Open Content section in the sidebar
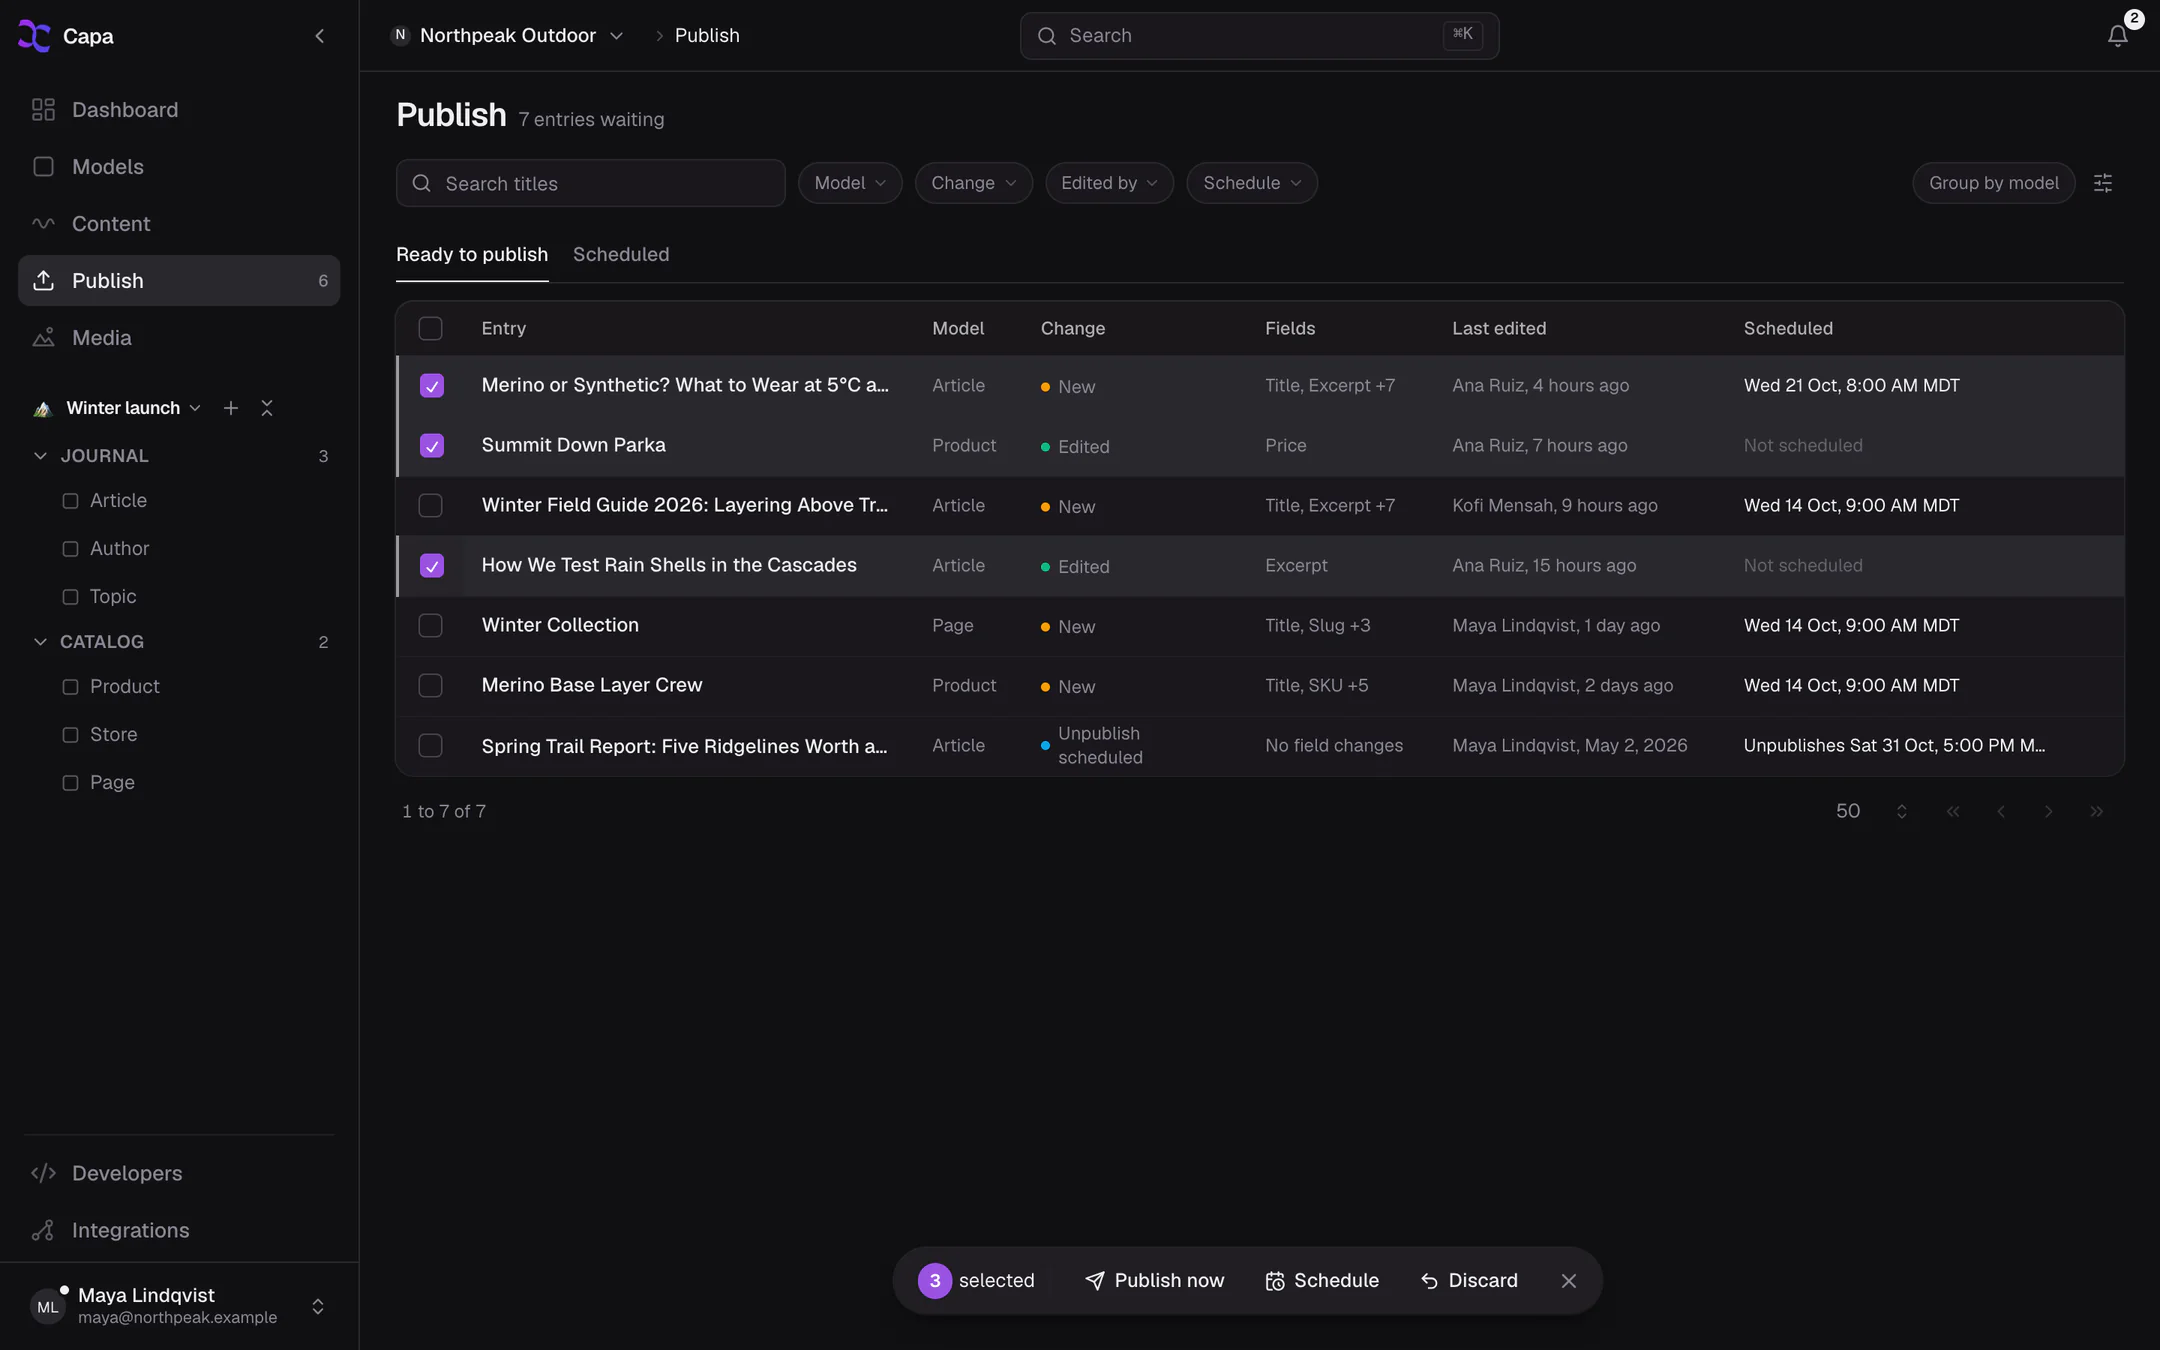2160x1350 pixels. 179,224
